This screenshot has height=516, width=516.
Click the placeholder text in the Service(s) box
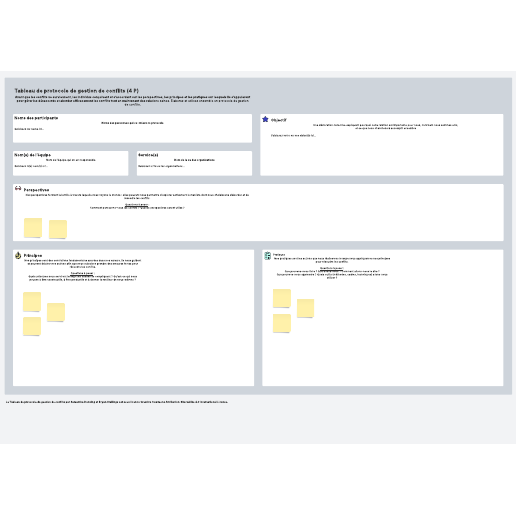tap(161, 166)
